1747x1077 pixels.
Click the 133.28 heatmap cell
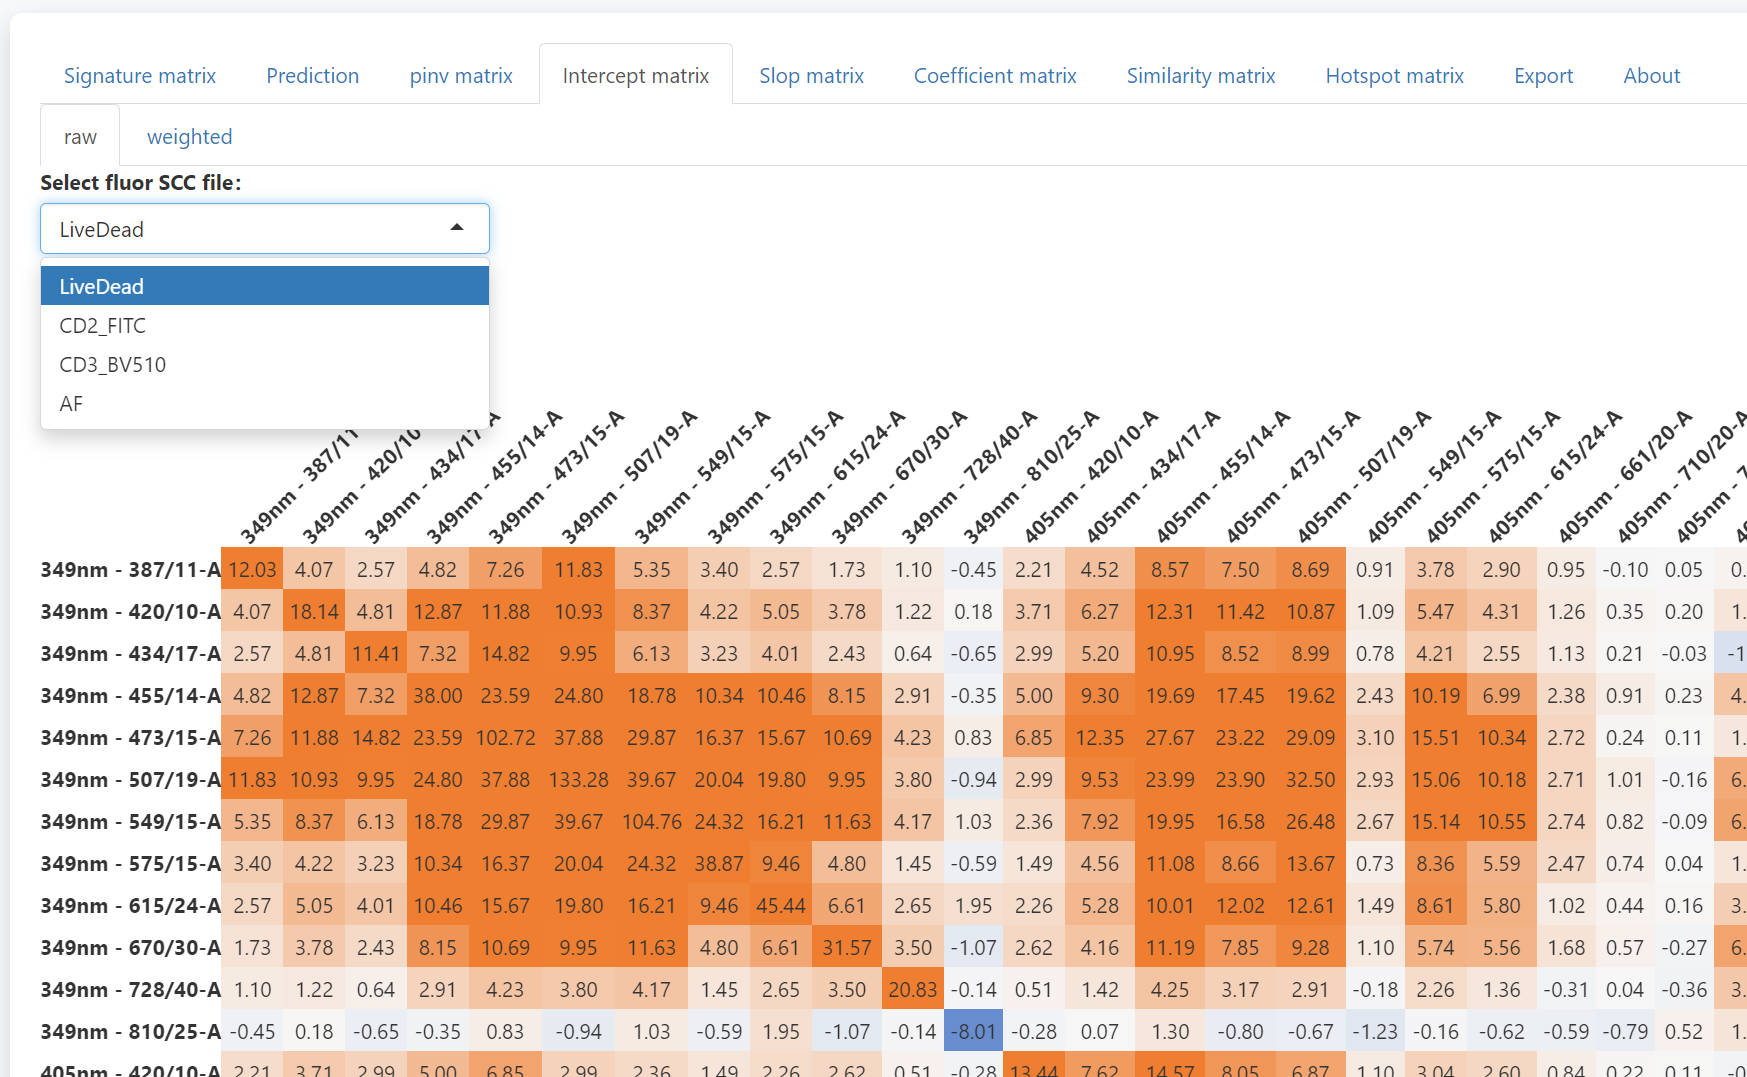click(x=578, y=779)
